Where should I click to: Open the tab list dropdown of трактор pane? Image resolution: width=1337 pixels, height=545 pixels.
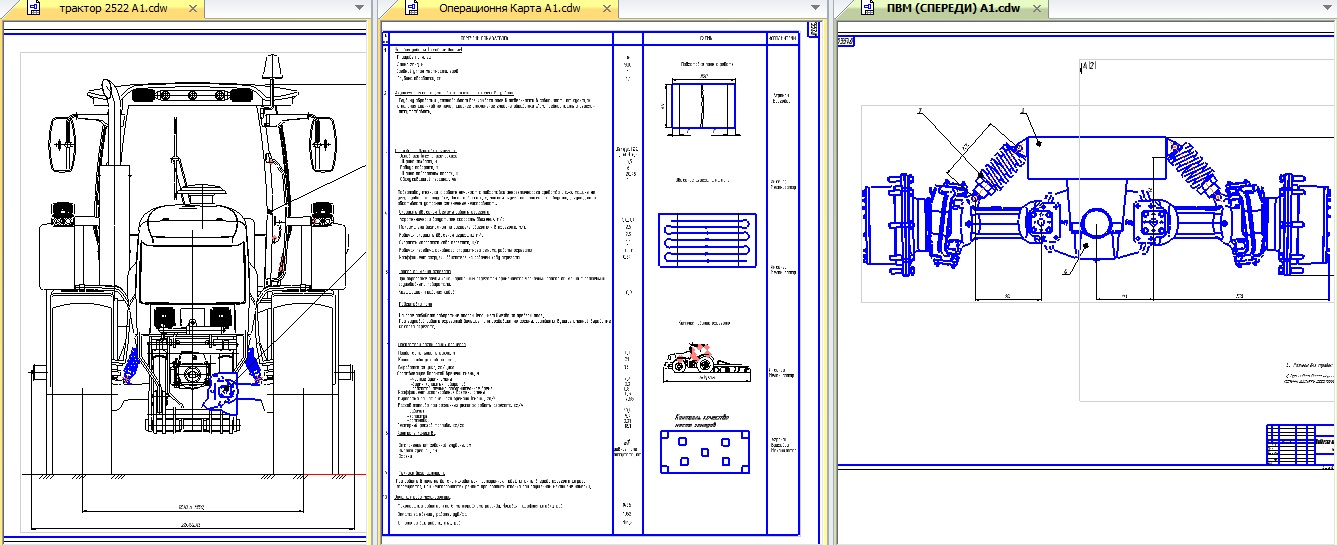point(360,8)
